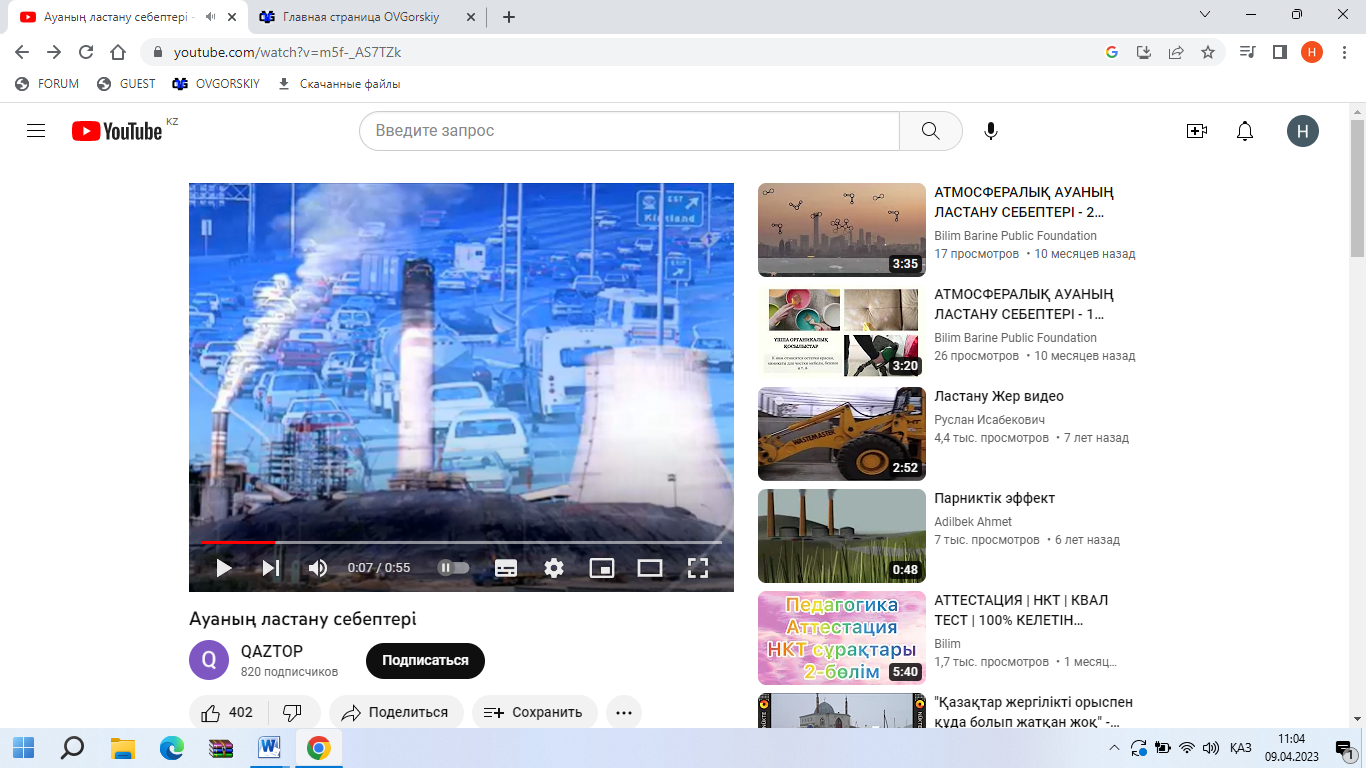Open the QAZTOP channel name link
The height and width of the screenshot is (768, 1366).
tap(272, 651)
